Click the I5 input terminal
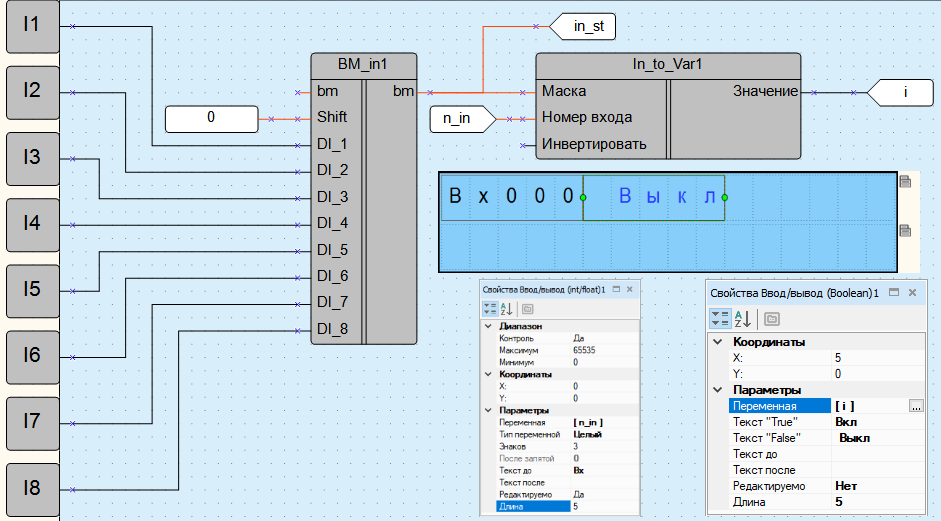 click(x=32, y=289)
